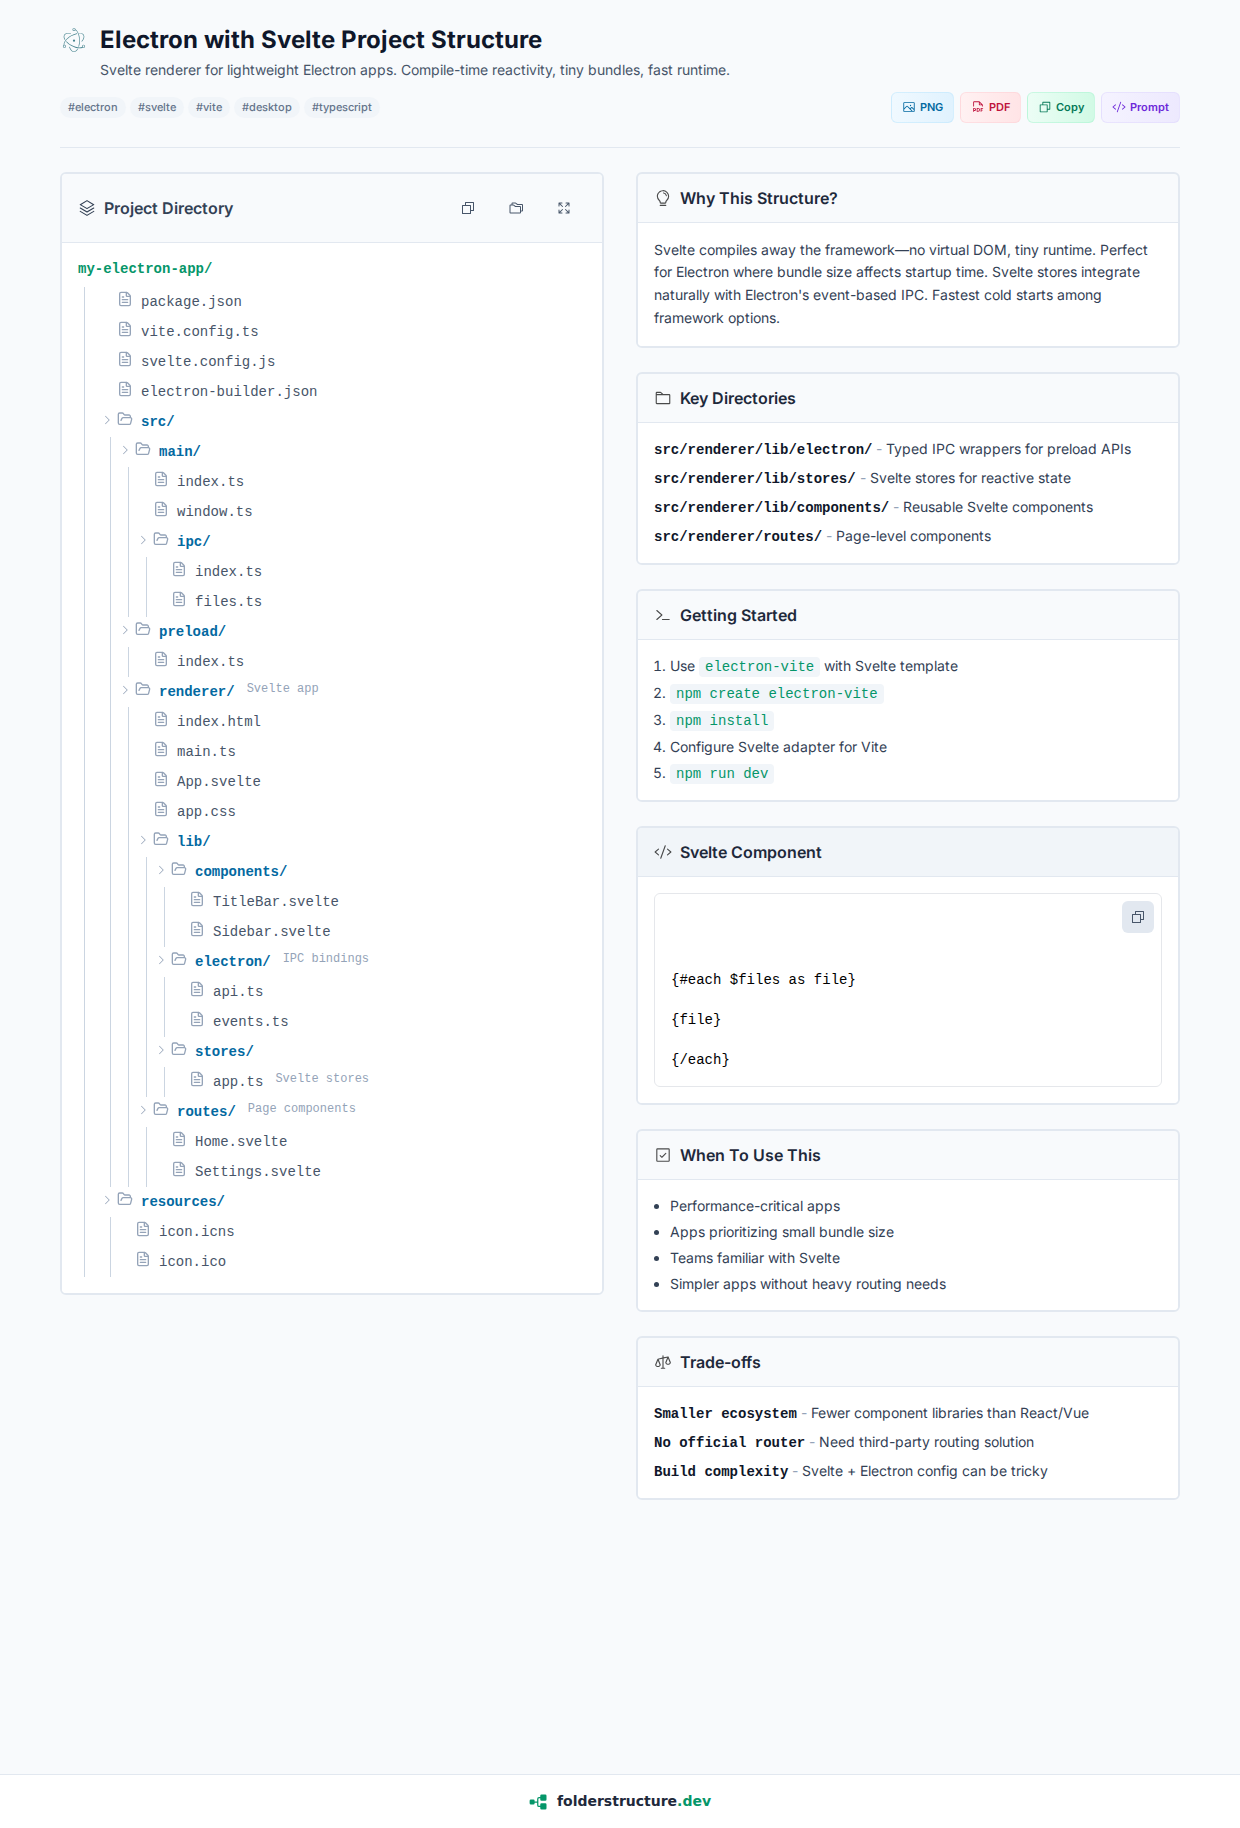This screenshot has width=1240, height=1828.
Task: Open the #electron tag
Action: coord(93,107)
